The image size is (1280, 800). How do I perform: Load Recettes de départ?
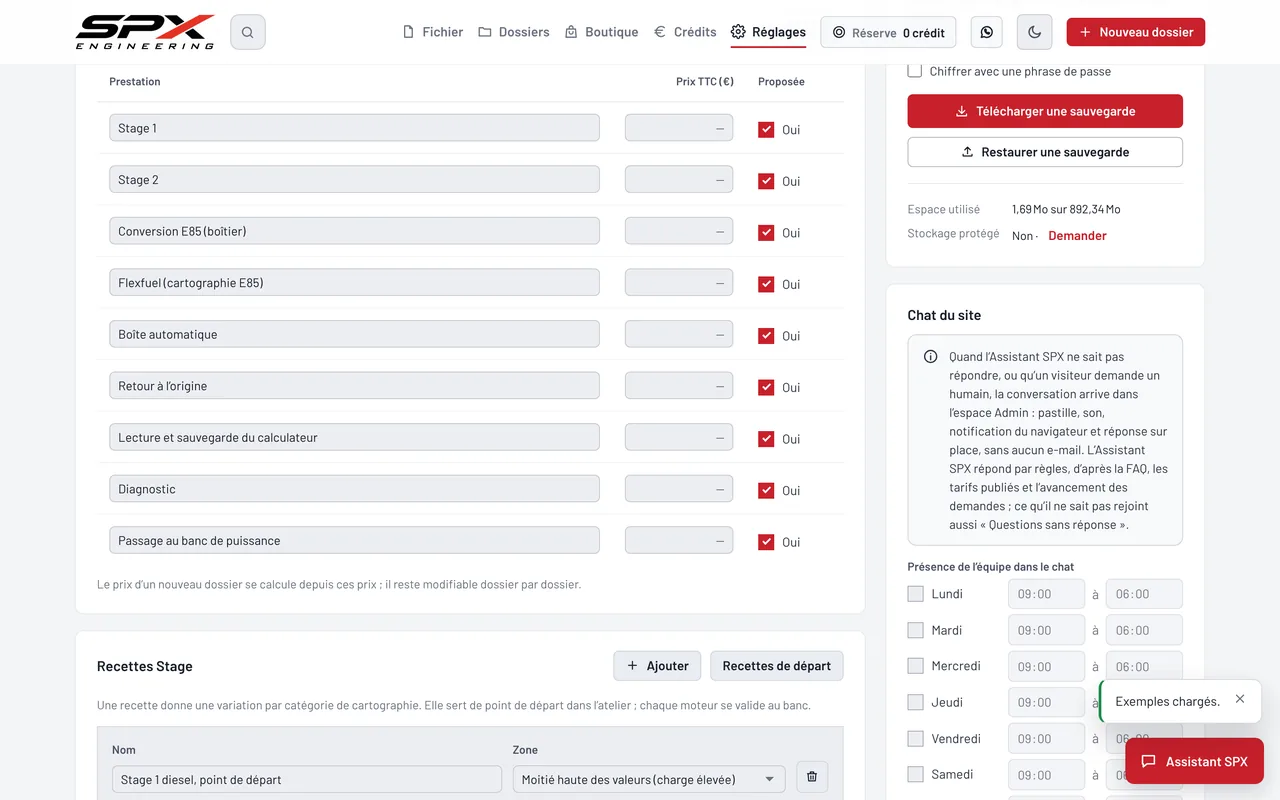(x=777, y=666)
